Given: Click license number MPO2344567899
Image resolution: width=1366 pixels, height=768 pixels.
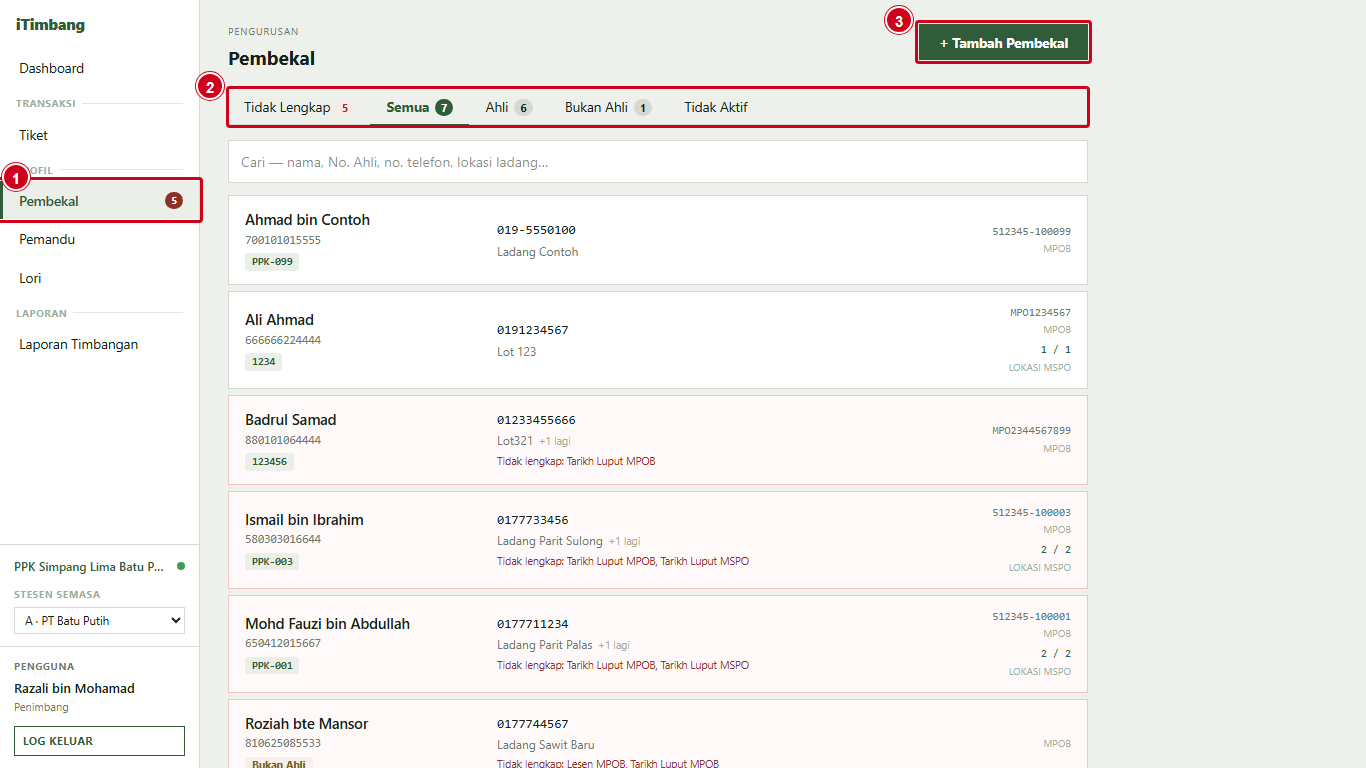Looking at the screenshot, I should pos(1031,431).
